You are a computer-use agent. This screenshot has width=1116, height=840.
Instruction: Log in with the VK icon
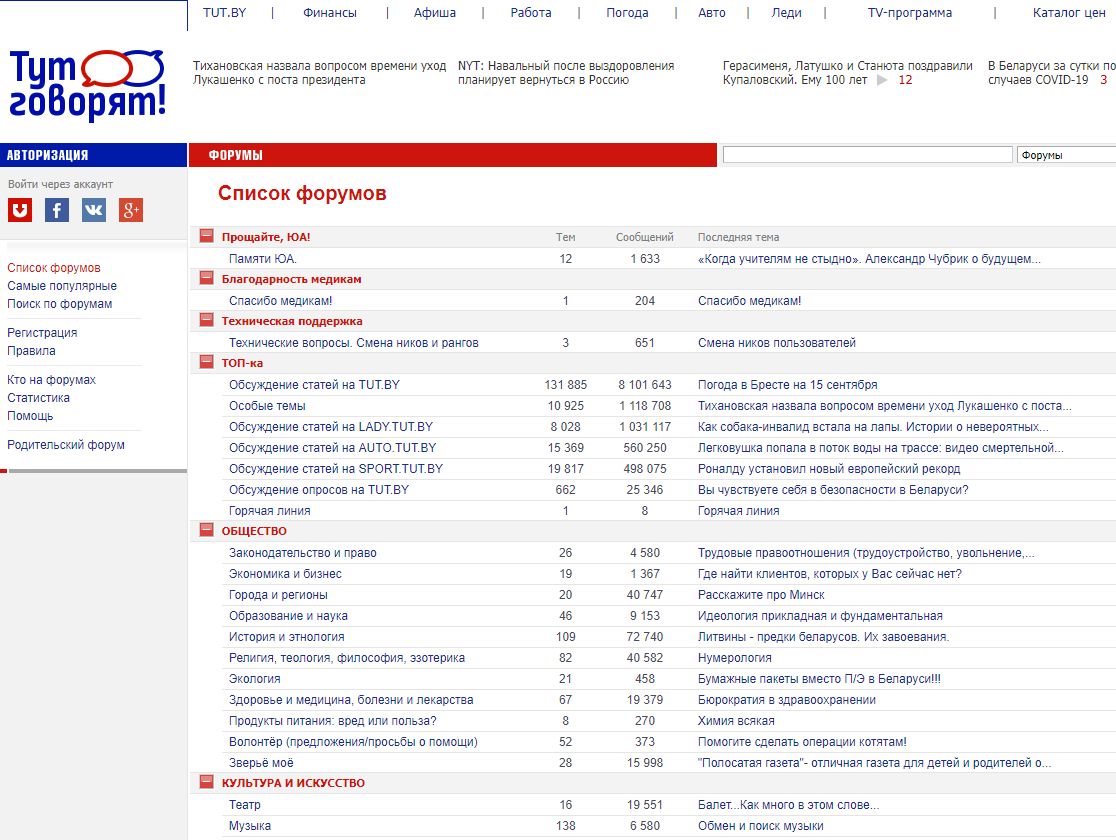94,210
